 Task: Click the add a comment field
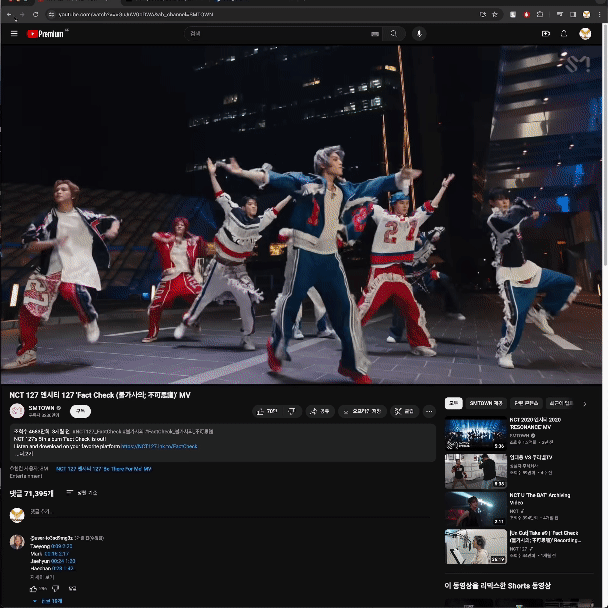pos(230,512)
